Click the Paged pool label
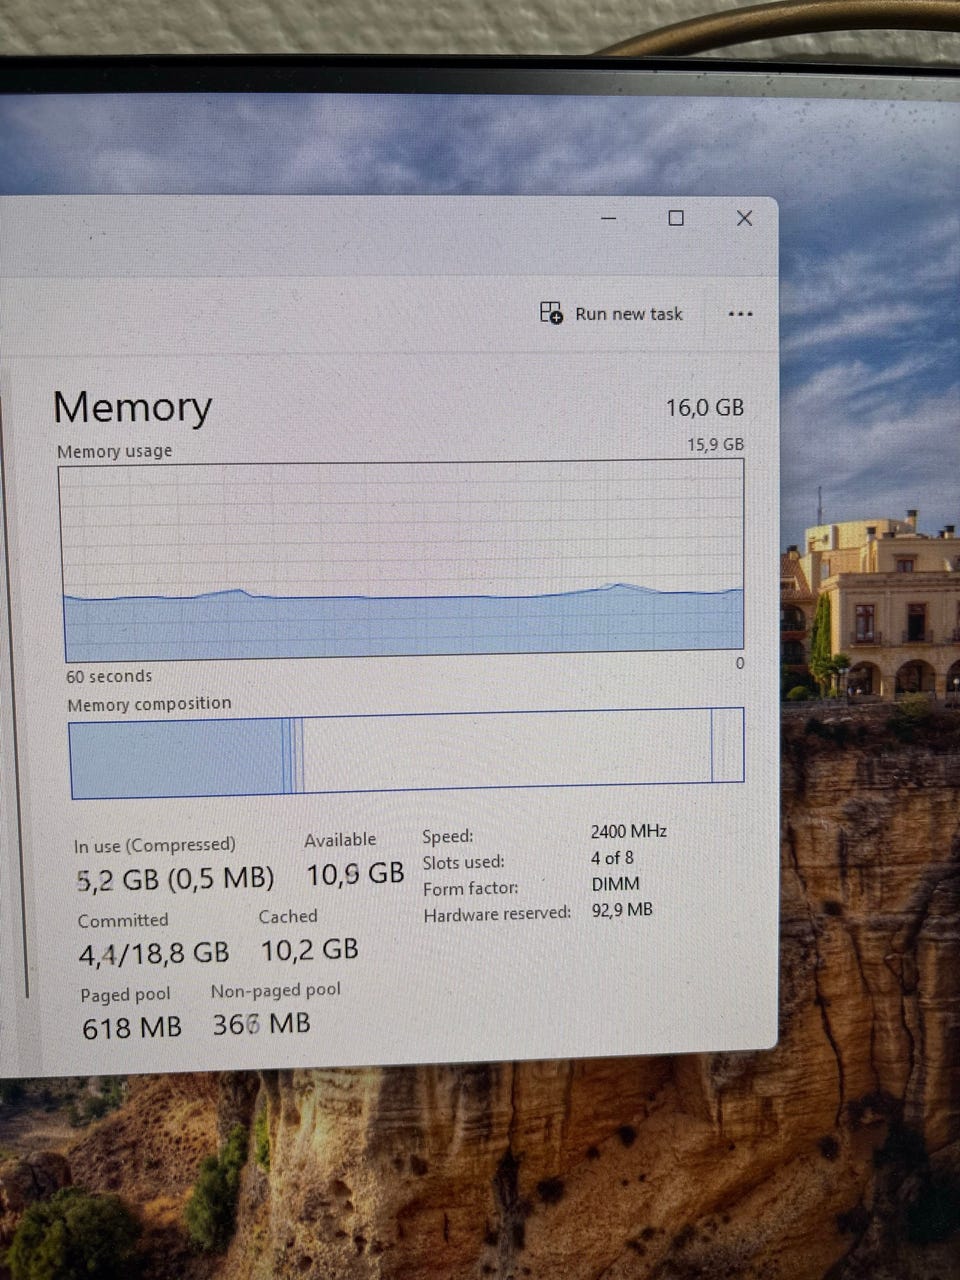Screen dimensions: 960x1280 click(x=125, y=995)
